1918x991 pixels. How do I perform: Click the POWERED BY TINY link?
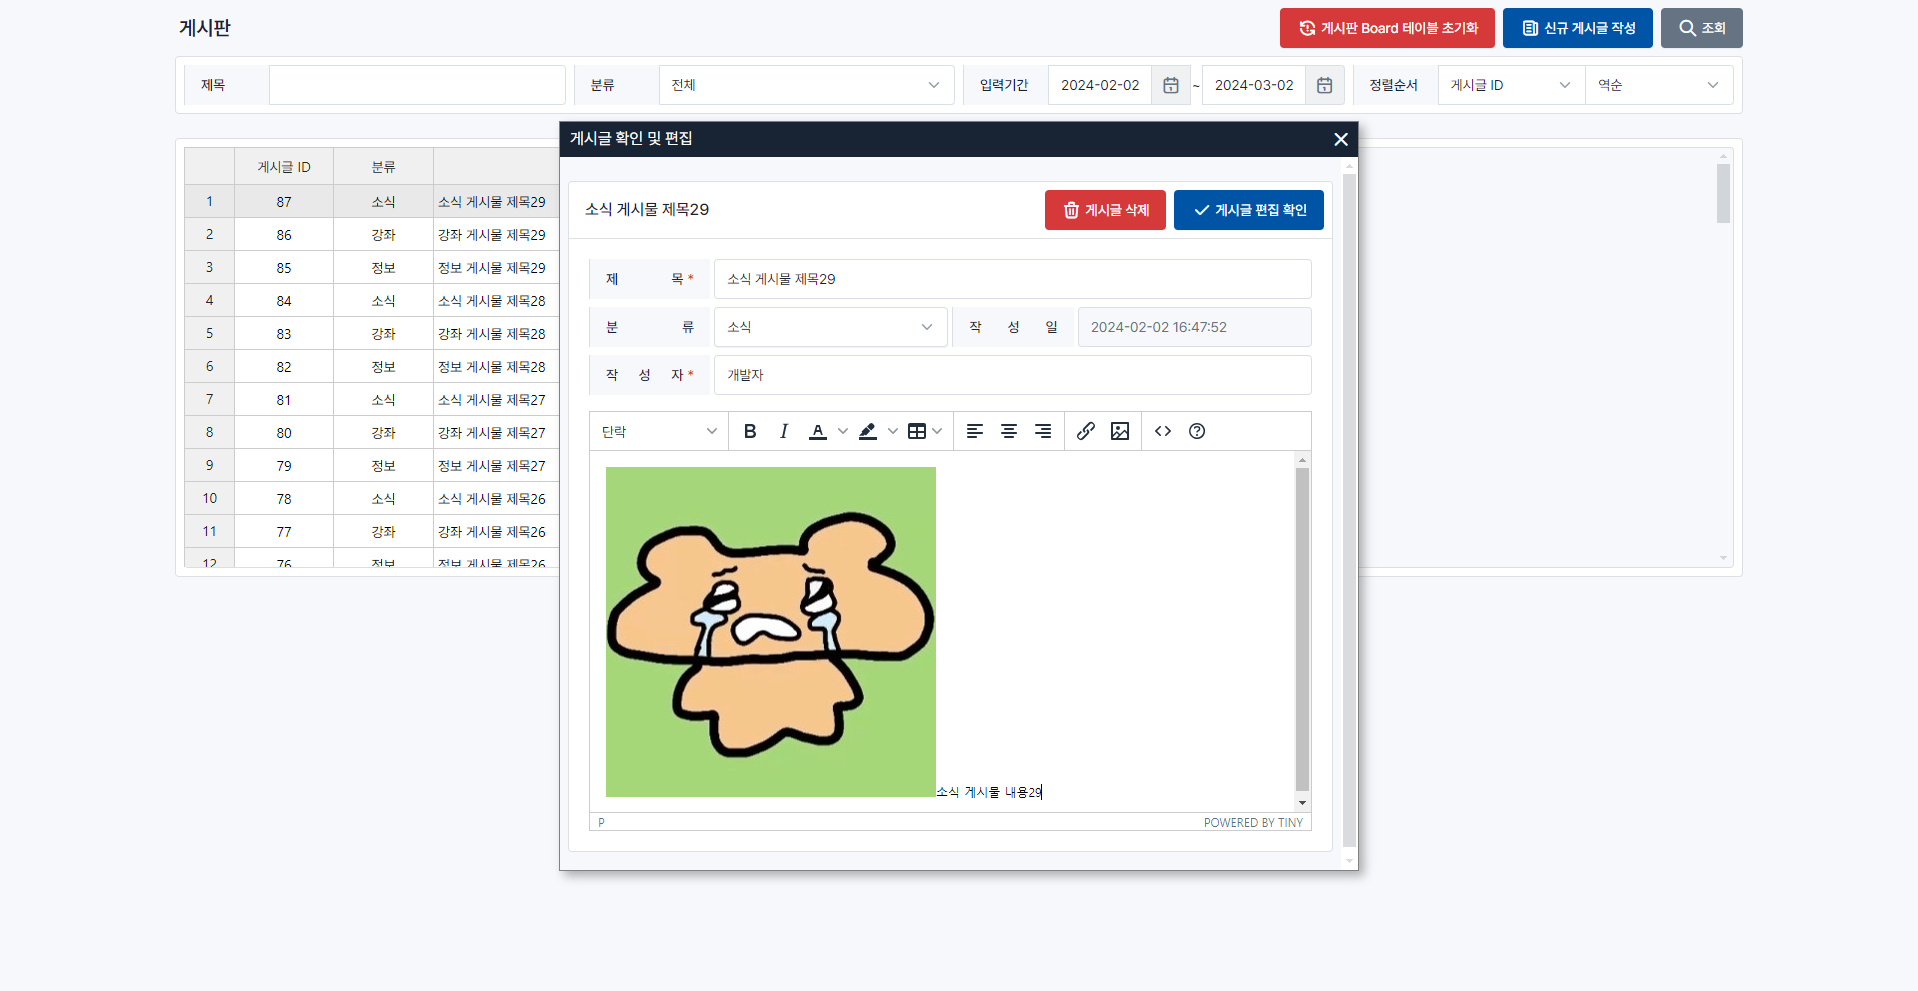coord(1253,823)
